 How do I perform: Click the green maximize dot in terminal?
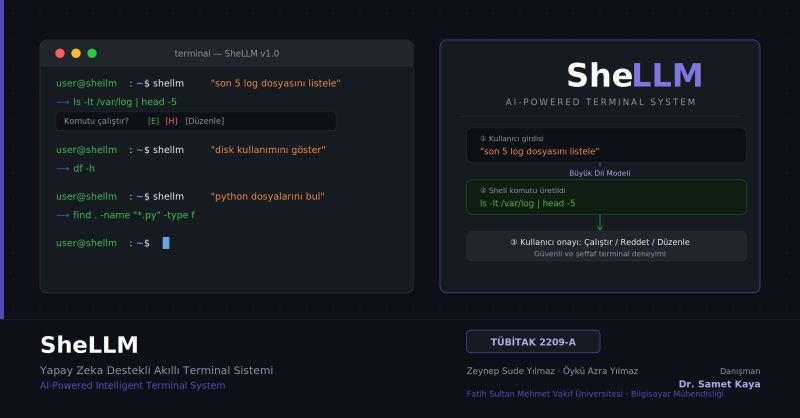pyautogui.click(x=92, y=53)
